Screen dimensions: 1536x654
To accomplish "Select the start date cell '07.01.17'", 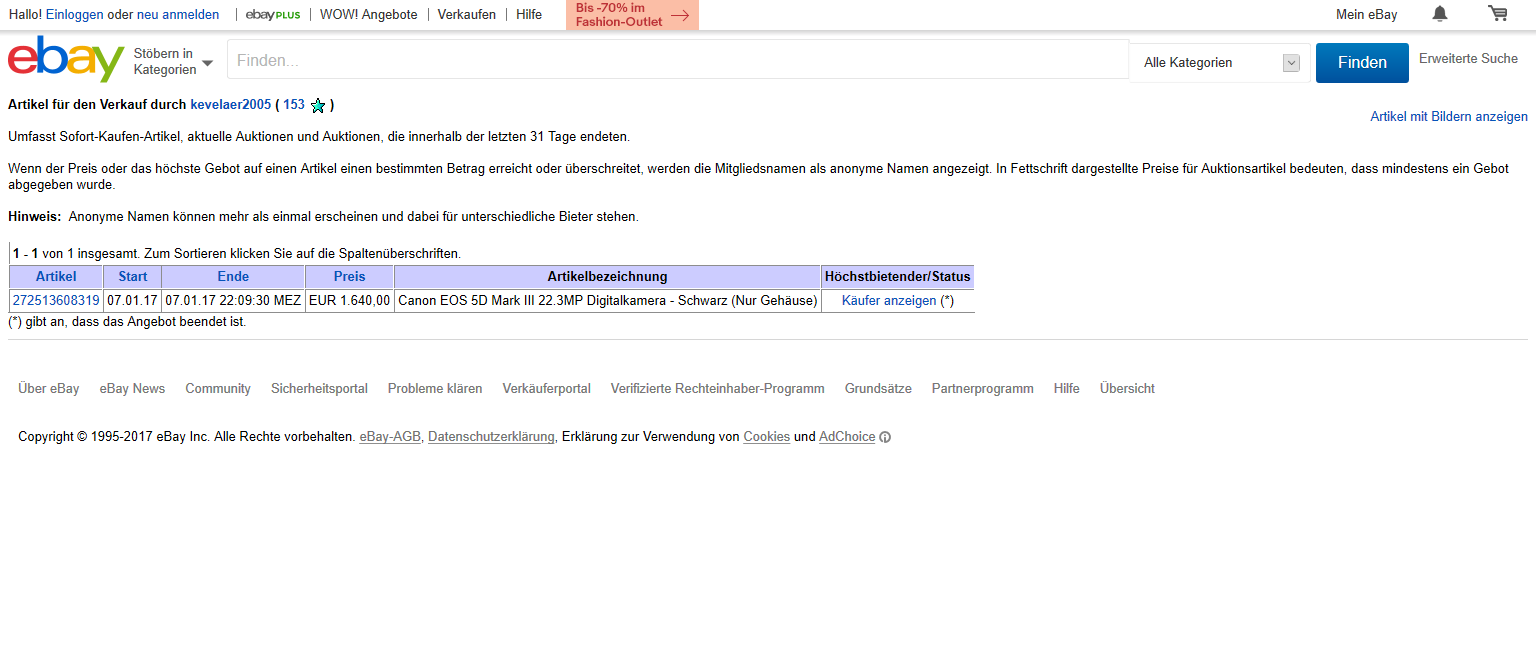I will [x=133, y=301].
